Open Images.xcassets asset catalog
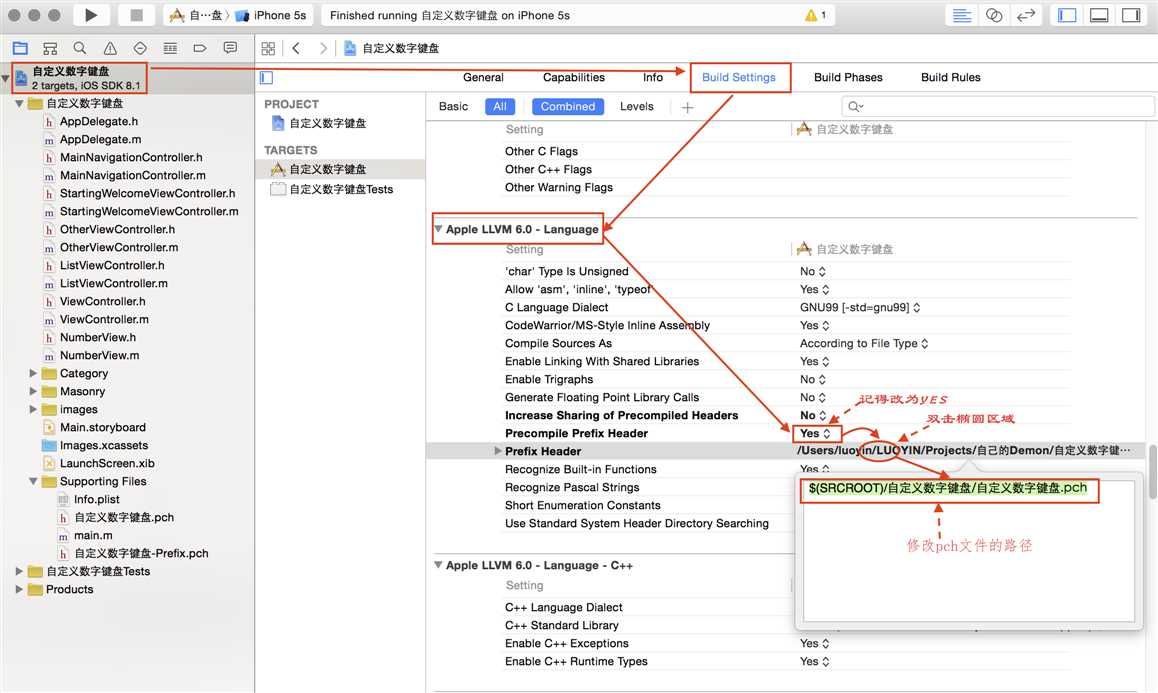Image resolution: width=1158 pixels, height=693 pixels. point(104,445)
